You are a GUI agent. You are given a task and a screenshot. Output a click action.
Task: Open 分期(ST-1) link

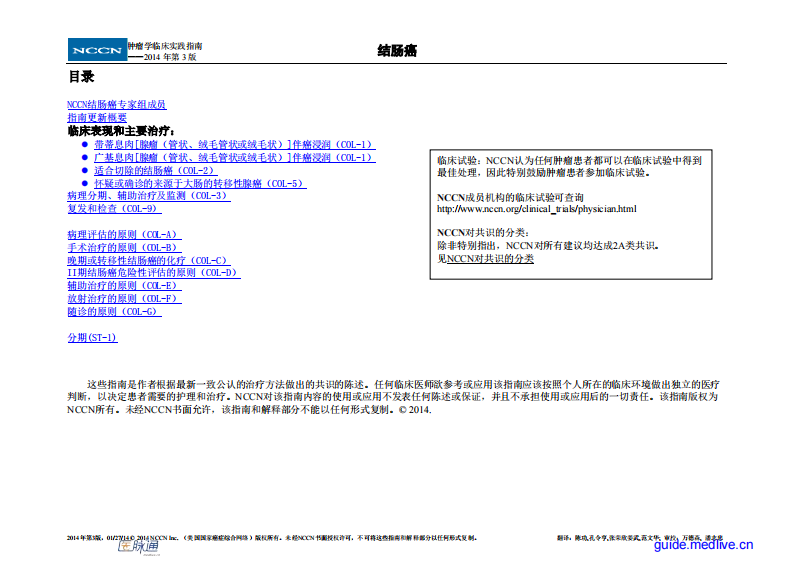tap(92, 337)
